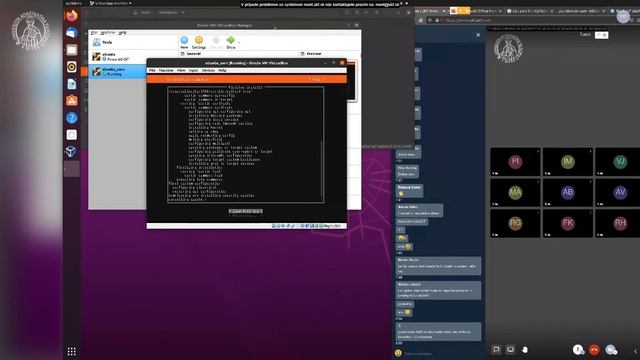This screenshot has height=360, width=640.
Task: Click the highlighted button below install log
Action: [x=245, y=211]
